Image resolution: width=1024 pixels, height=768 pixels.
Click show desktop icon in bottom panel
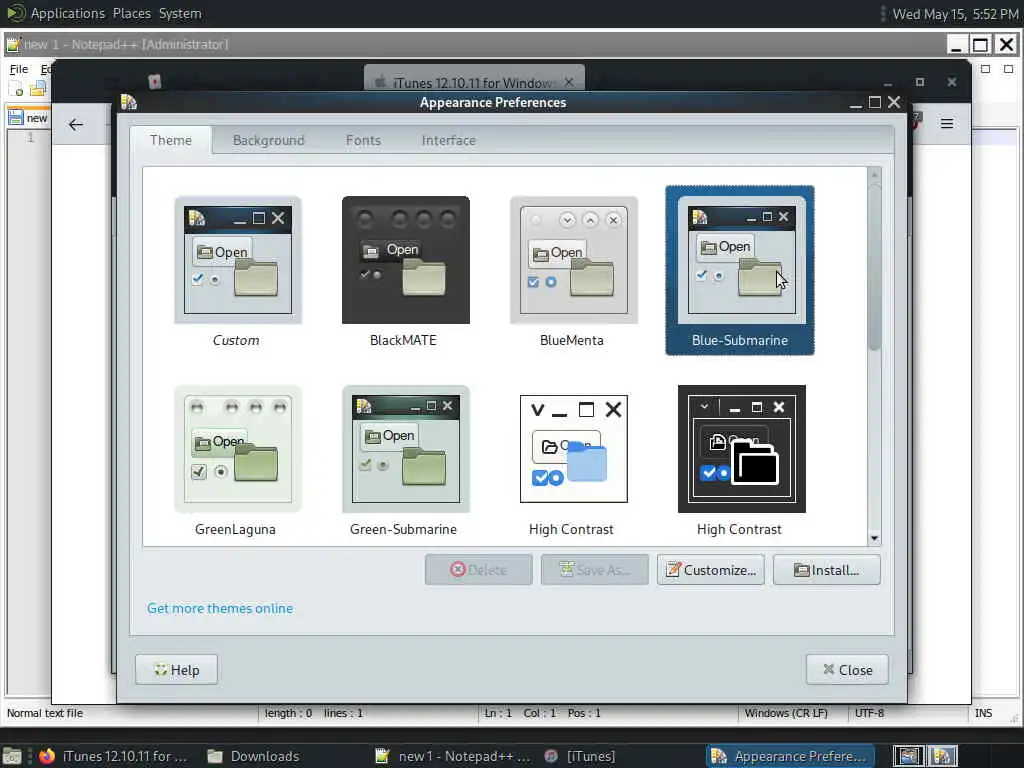tap(12, 756)
